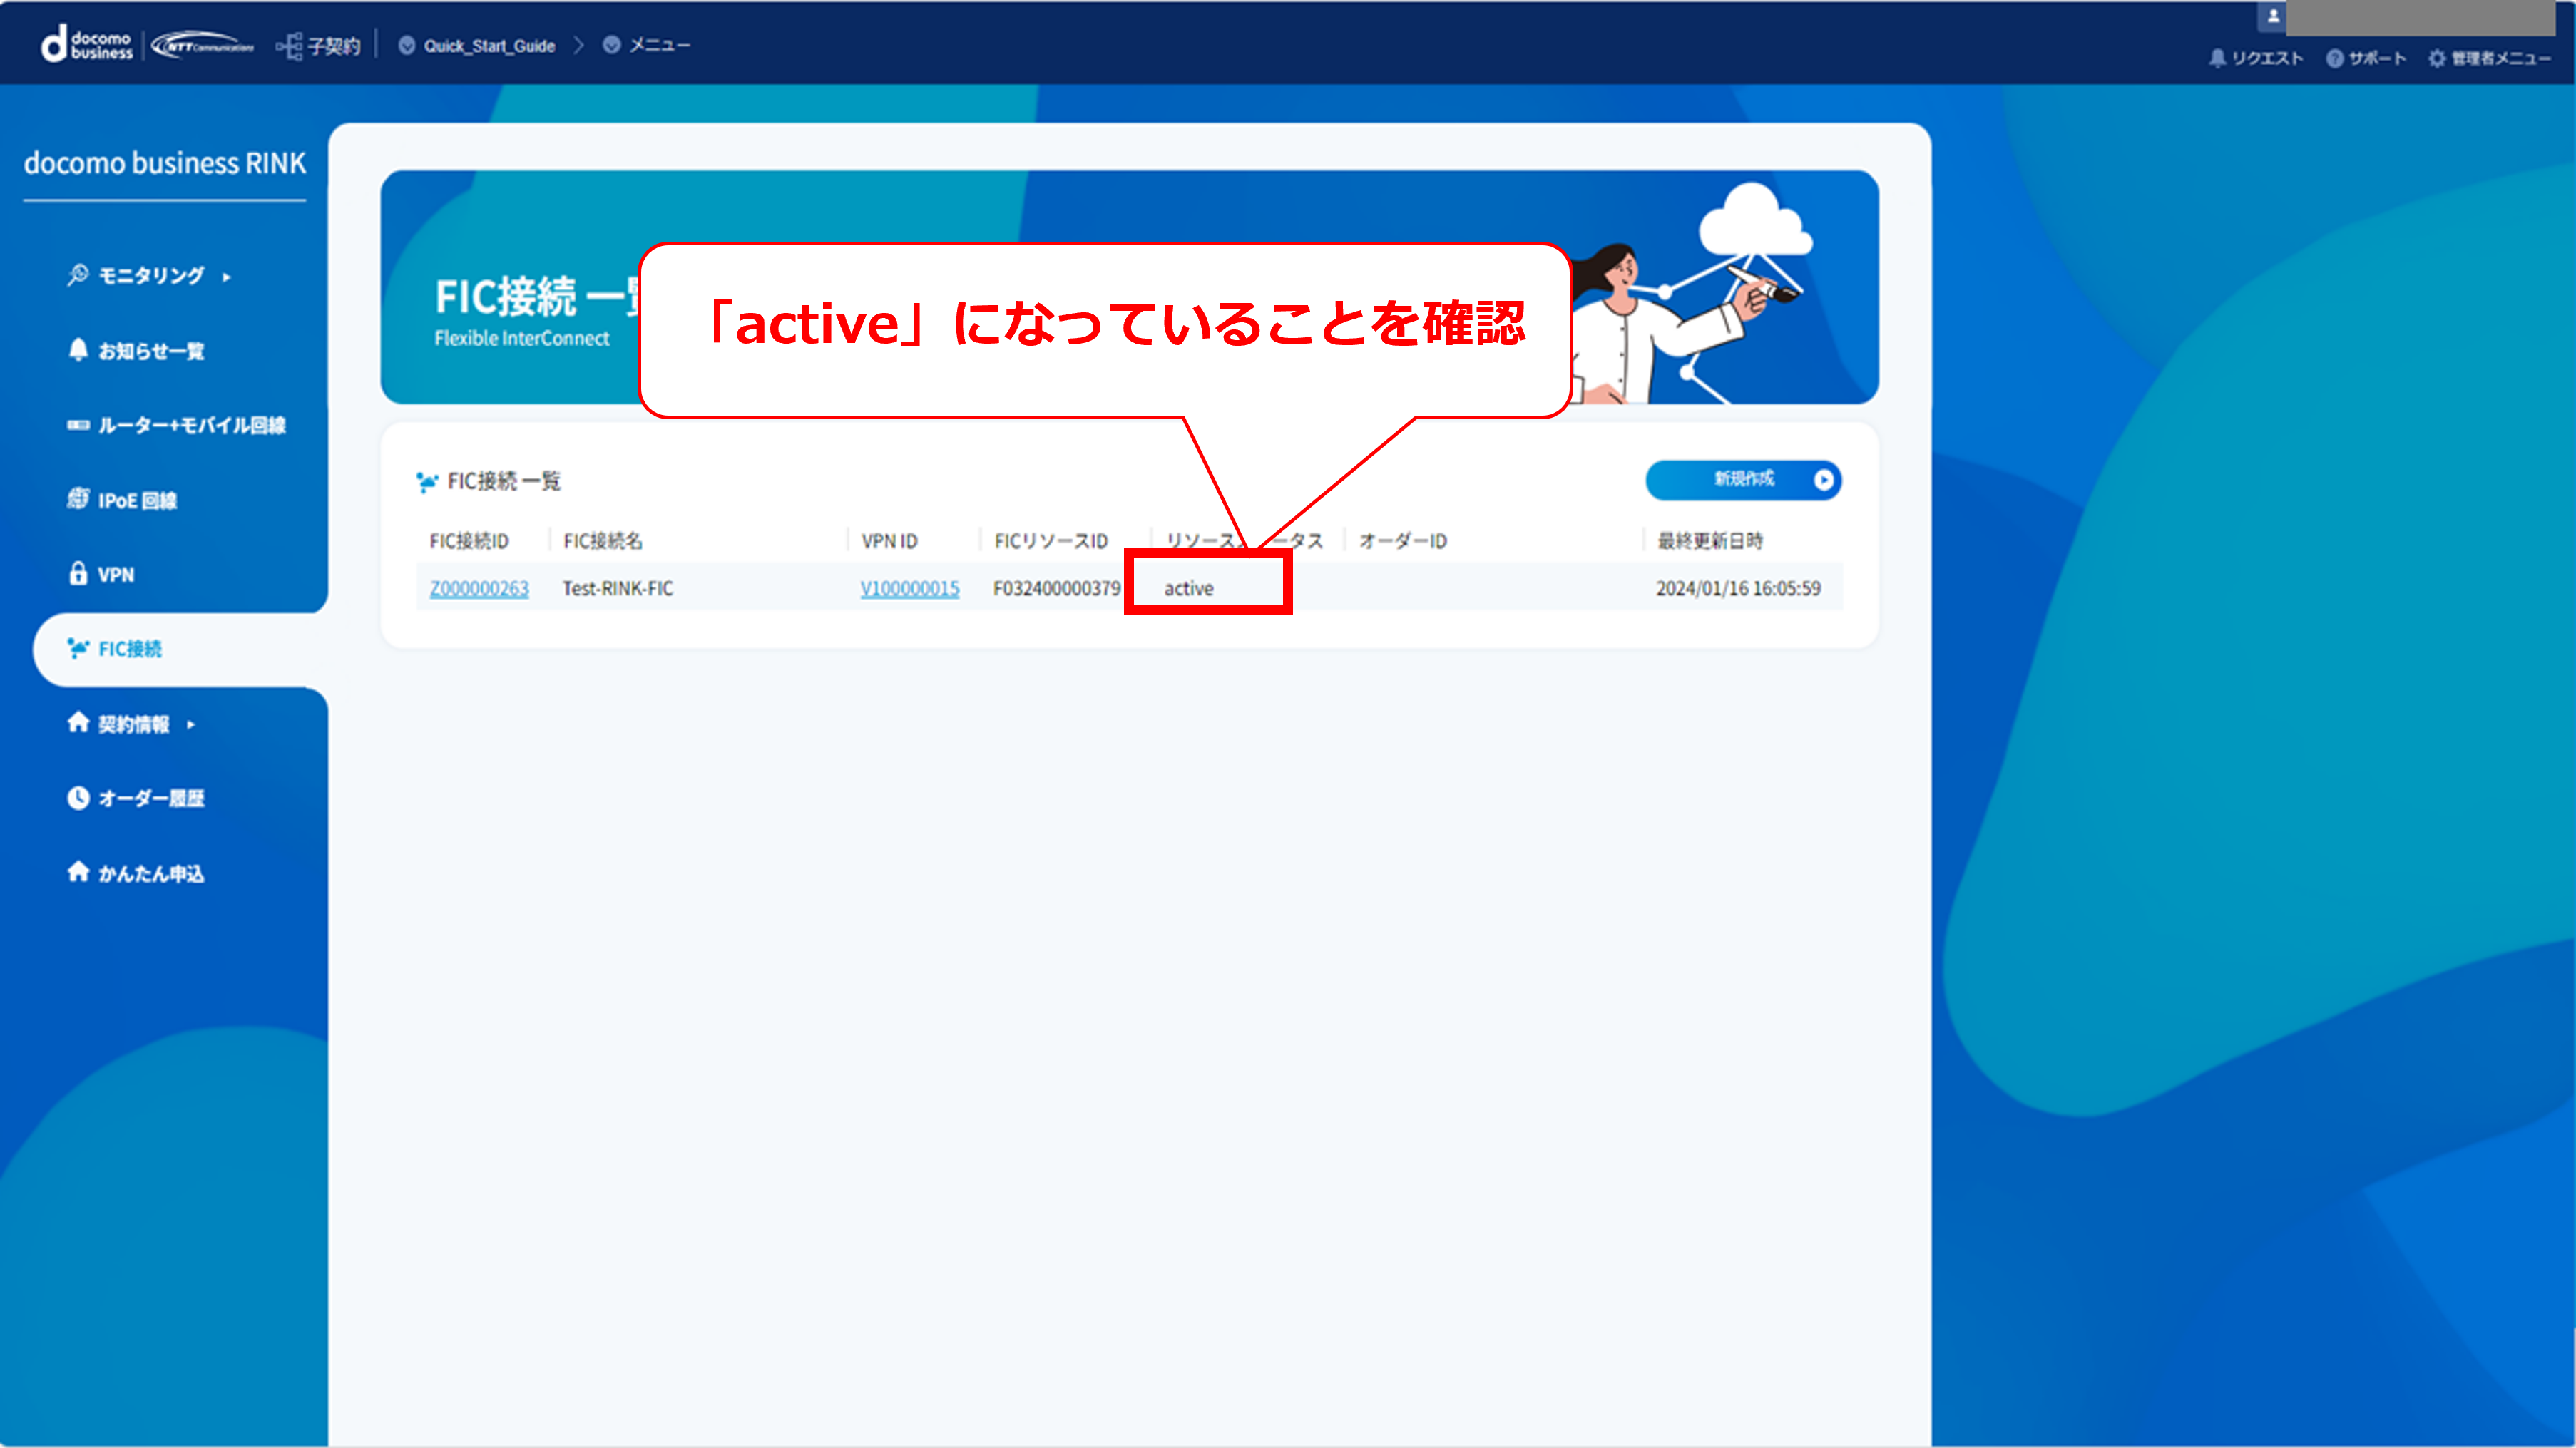Click arrow icon on 新規作成 button

(x=1823, y=480)
